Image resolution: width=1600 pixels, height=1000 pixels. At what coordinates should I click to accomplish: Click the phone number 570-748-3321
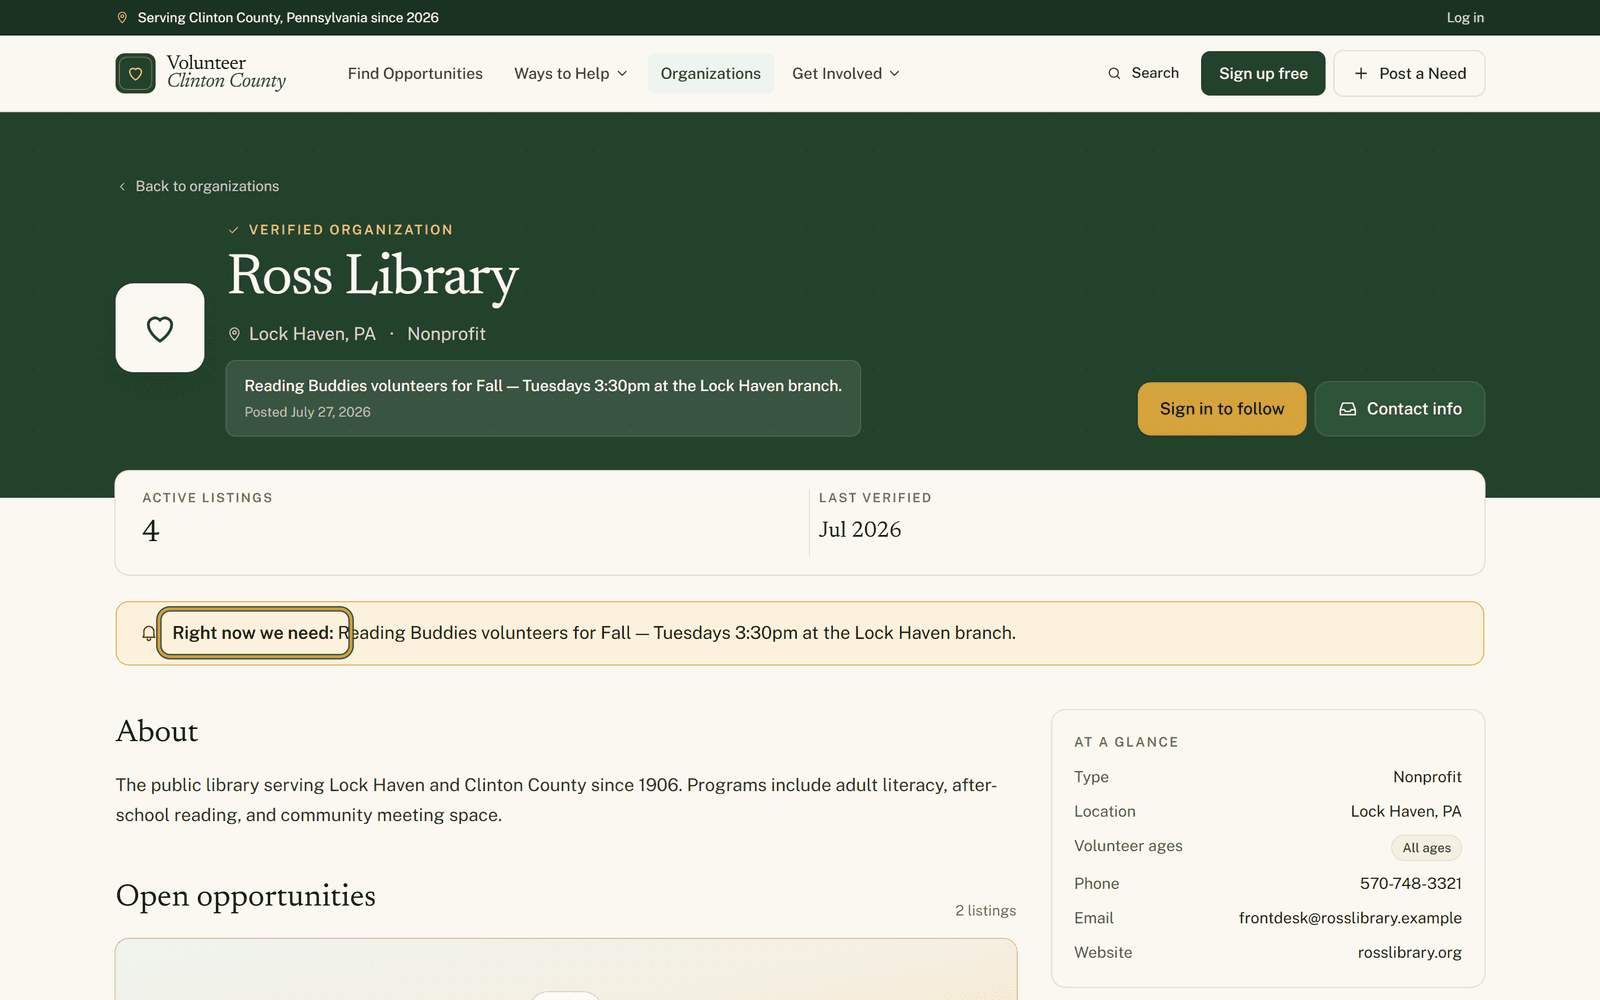[x=1410, y=884]
